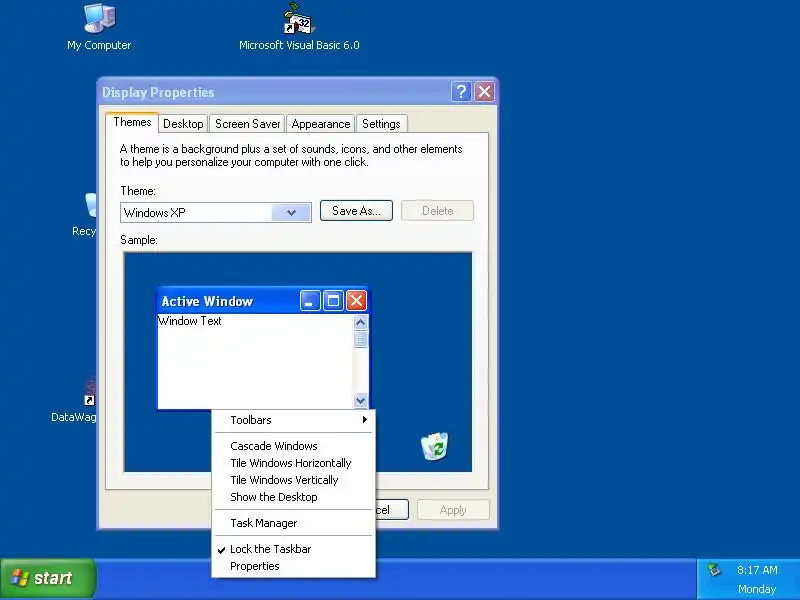Switch to the Themes tab
800x600 pixels.
click(x=132, y=122)
